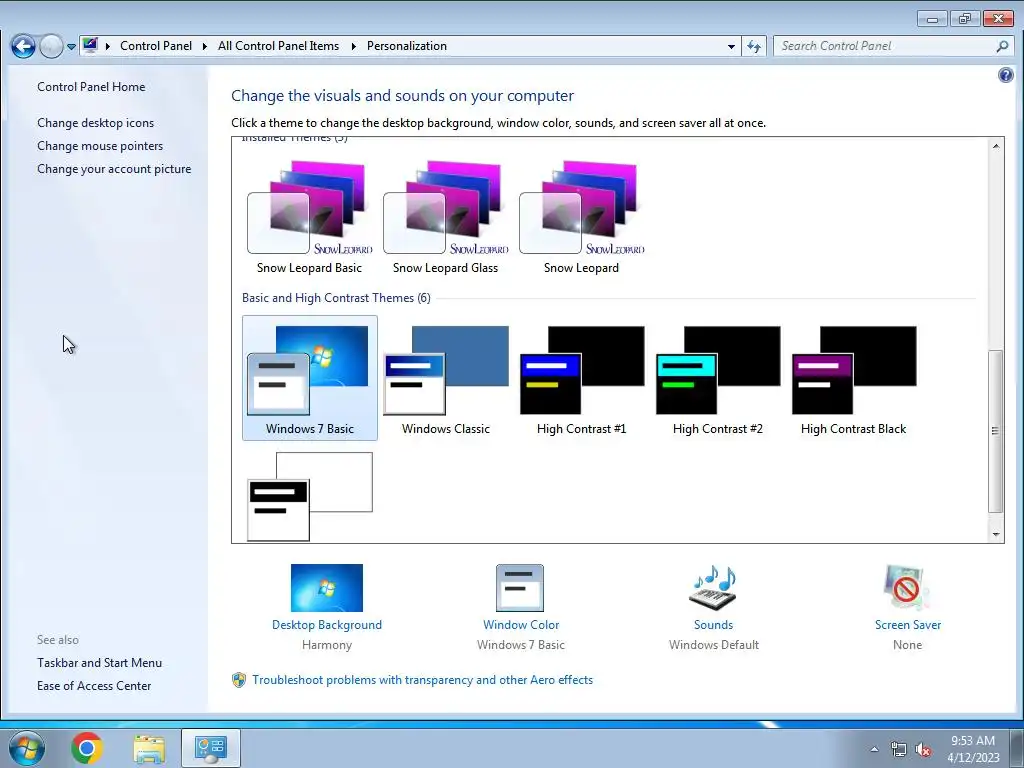Screen dimensions: 1024x768
Task: Open Control Panel breadcrumb
Action: pyautogui.click(x=156, y=46)
